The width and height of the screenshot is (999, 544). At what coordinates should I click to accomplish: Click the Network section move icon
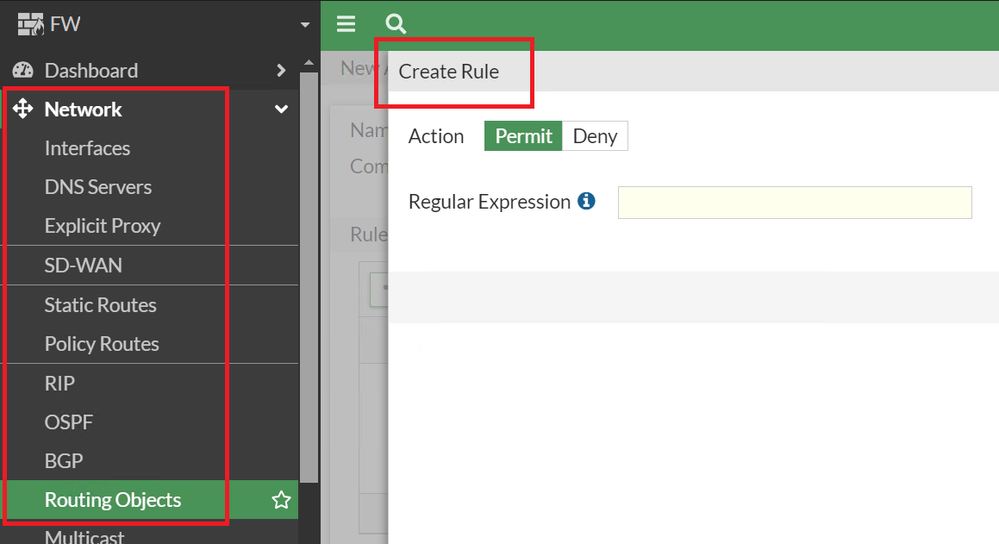tap(23, 109)
